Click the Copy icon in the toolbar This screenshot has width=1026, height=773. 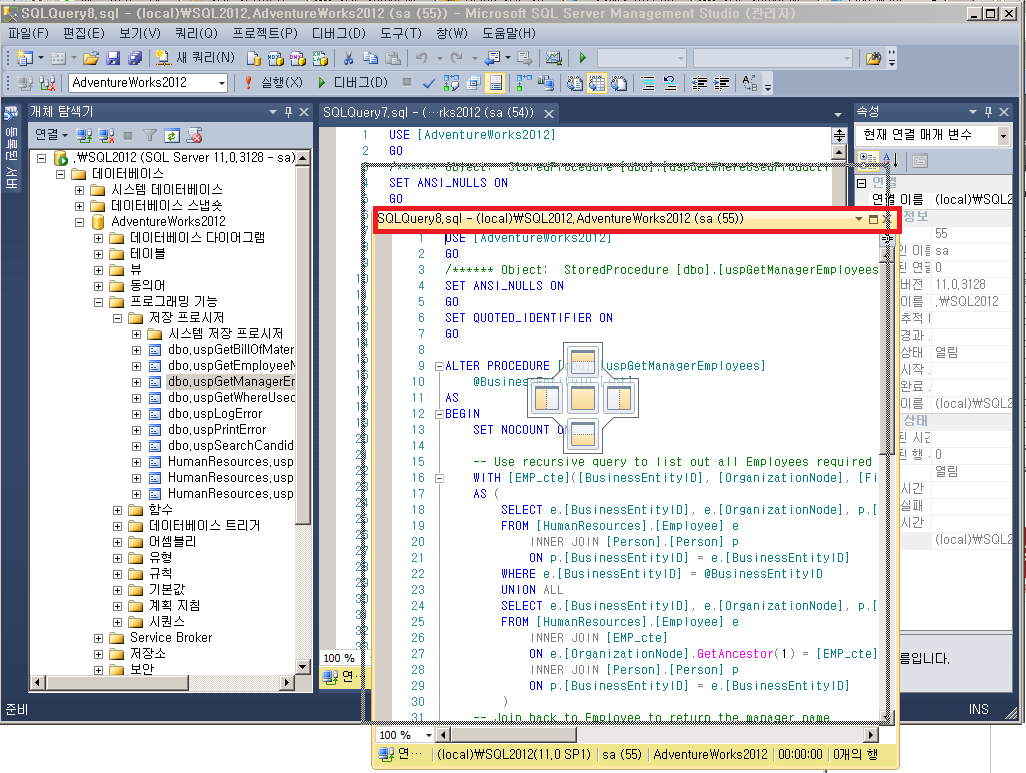[x=370, y=58]
